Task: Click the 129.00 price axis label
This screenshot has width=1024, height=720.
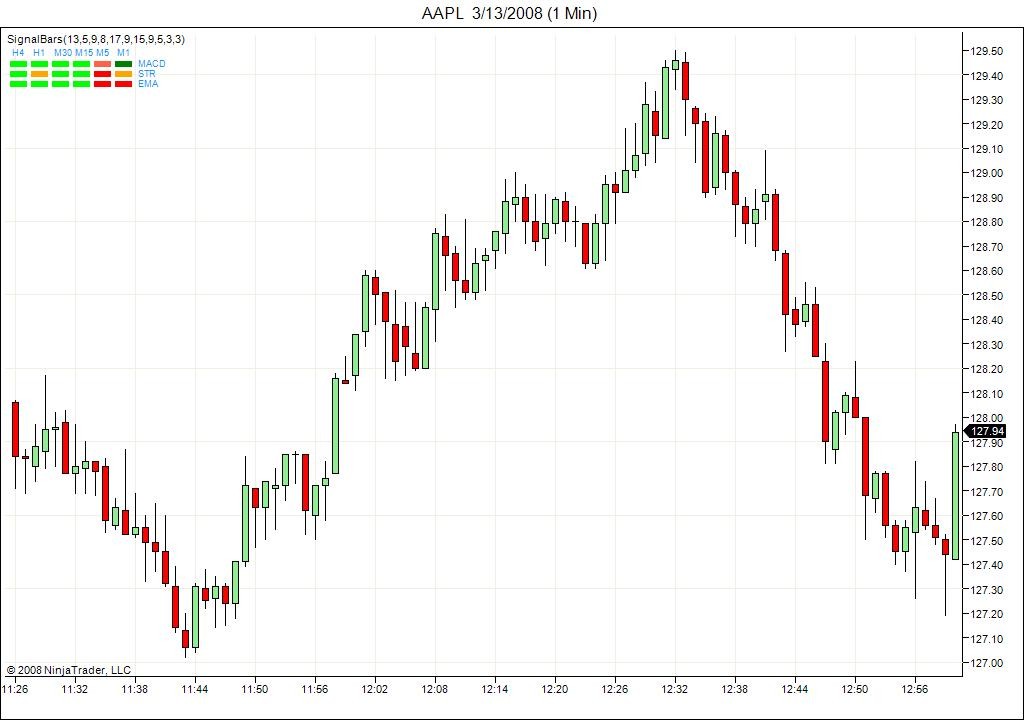Action: 987,173
